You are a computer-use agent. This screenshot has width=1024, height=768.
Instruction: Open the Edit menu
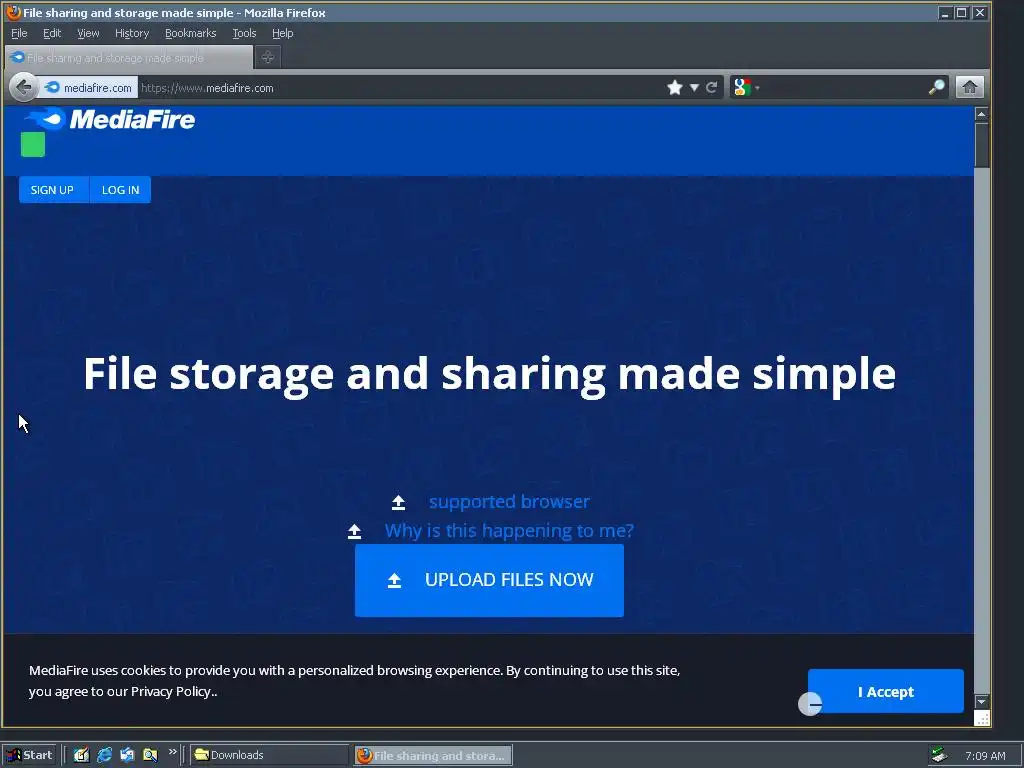coord(52,33)
